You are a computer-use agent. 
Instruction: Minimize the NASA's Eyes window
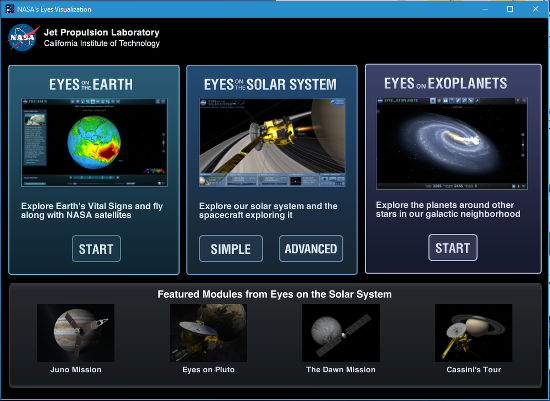point(485,9)
